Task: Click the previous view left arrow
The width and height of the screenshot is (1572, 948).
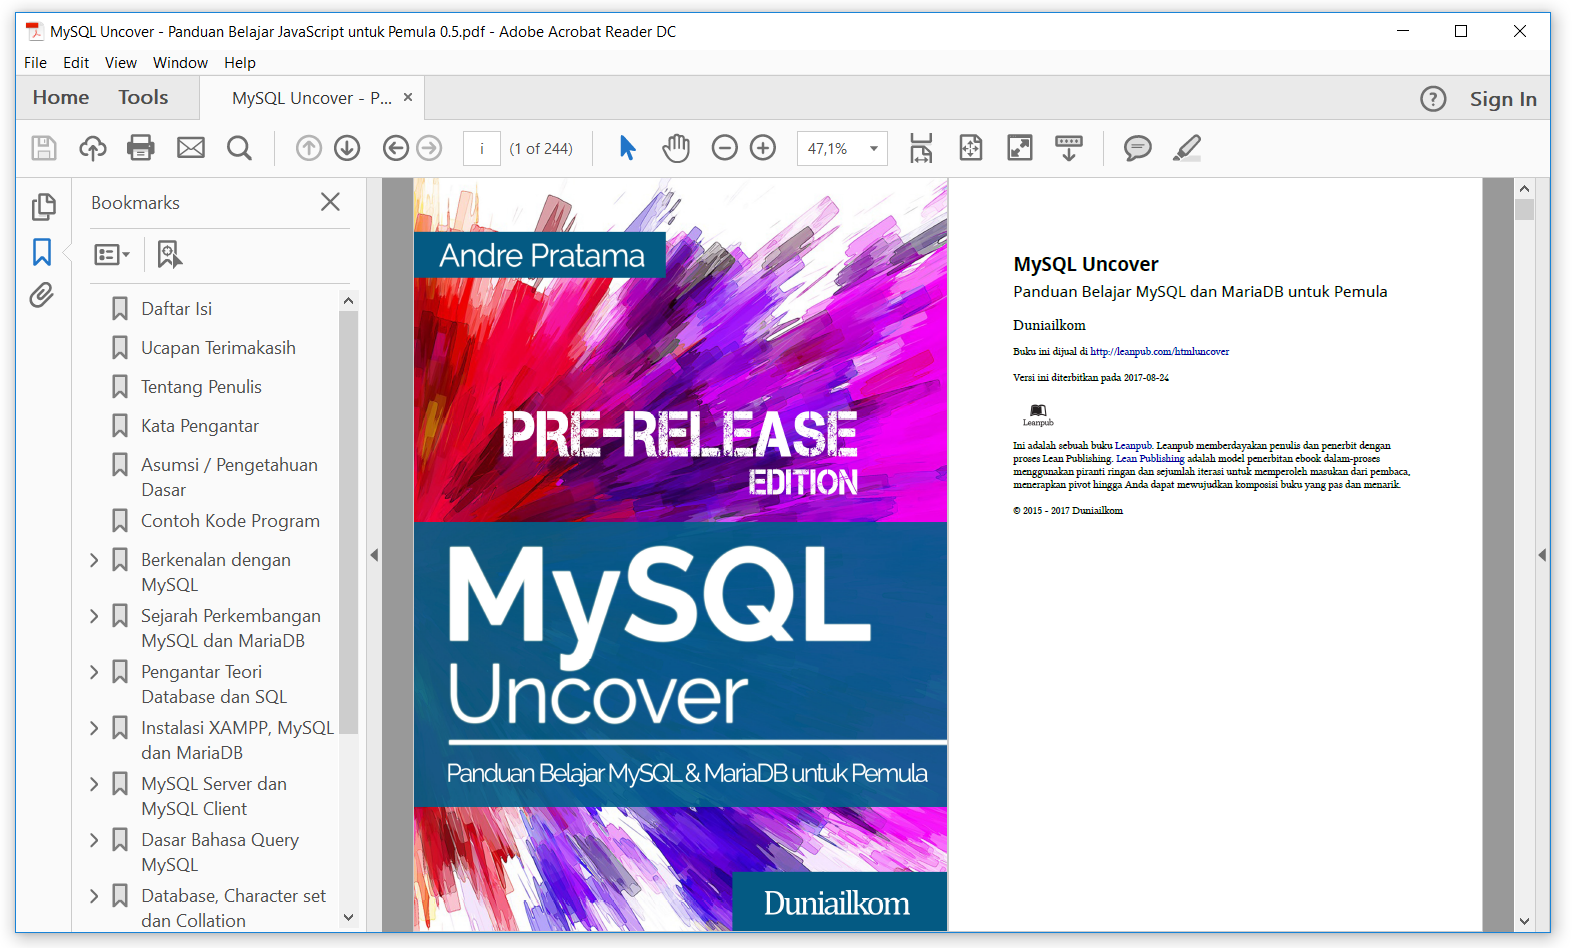Action: coord(396,148)
